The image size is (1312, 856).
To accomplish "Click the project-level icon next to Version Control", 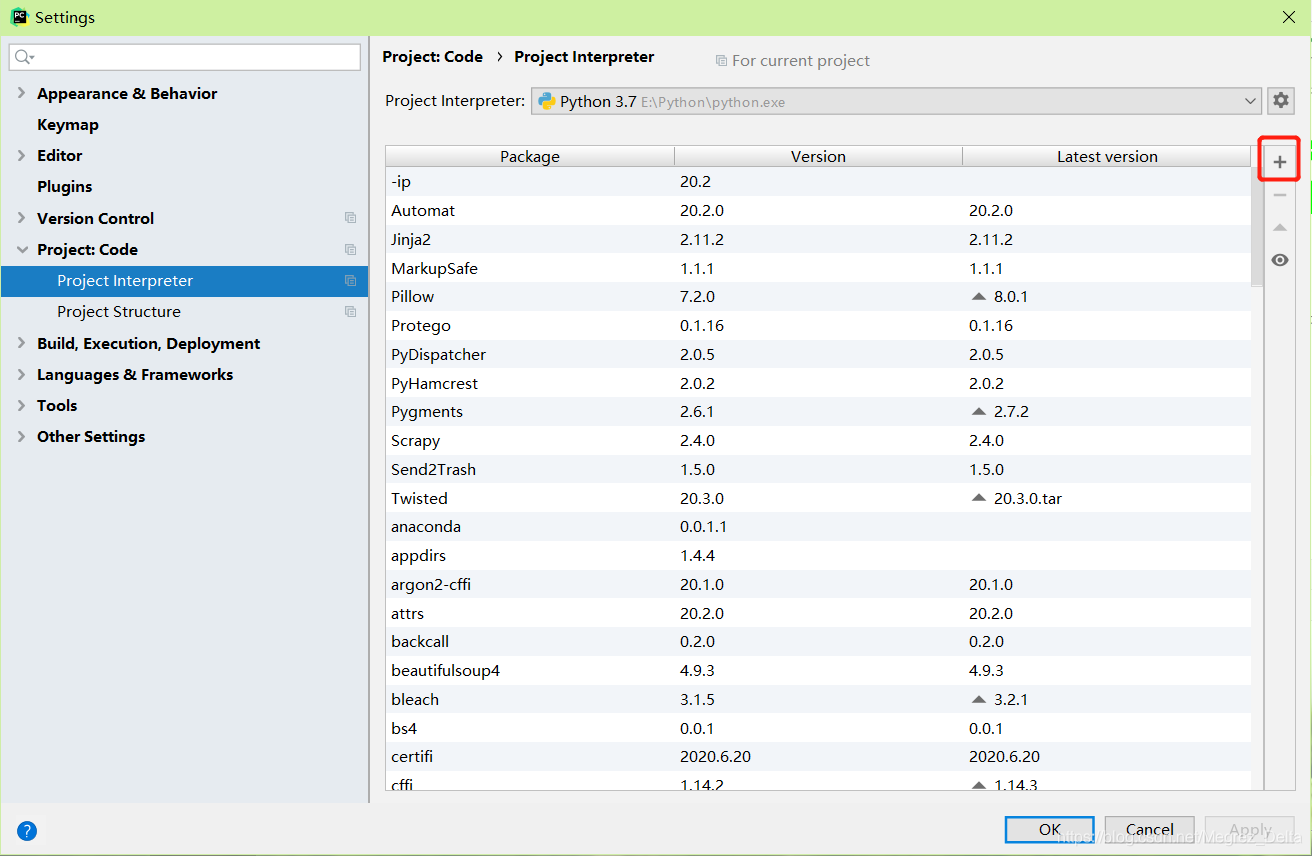I will click(x=350, y=218).
